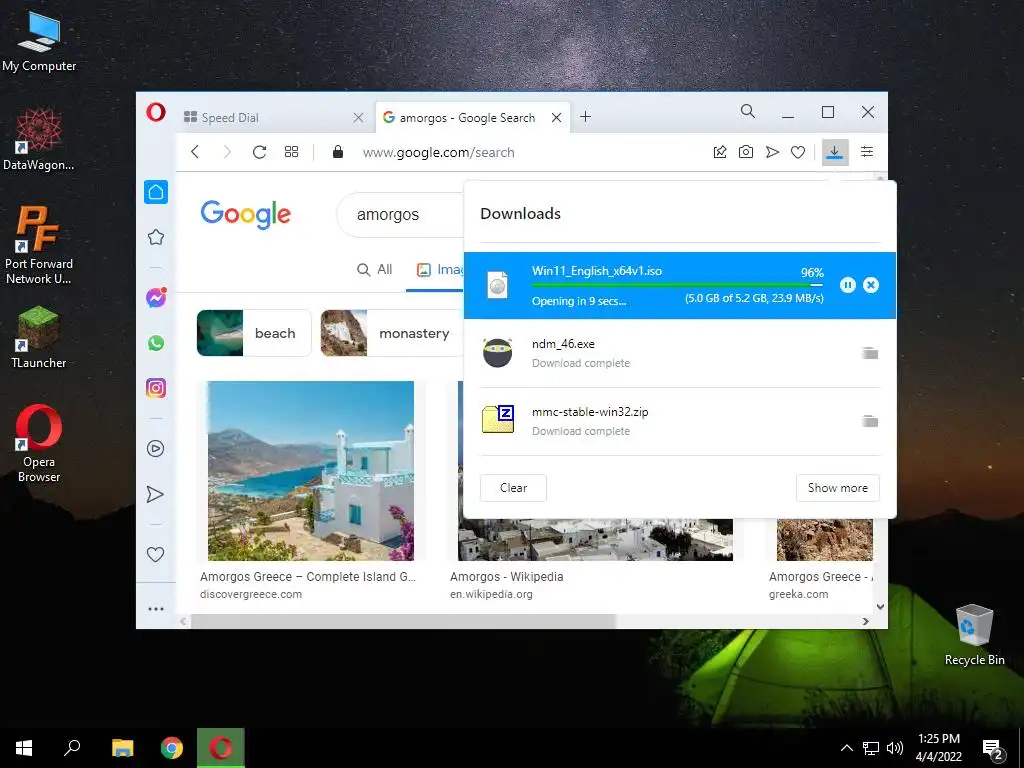Select the TLauncher desktop shortcut
Image resolution: width=1024 pixels, height=768 pixels.
39,338
